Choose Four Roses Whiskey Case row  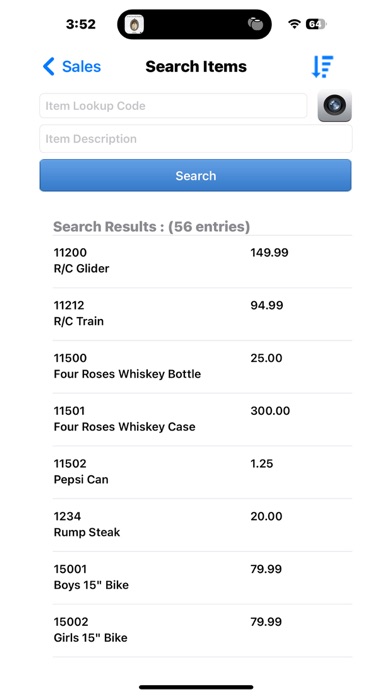(x=202, y=419)
